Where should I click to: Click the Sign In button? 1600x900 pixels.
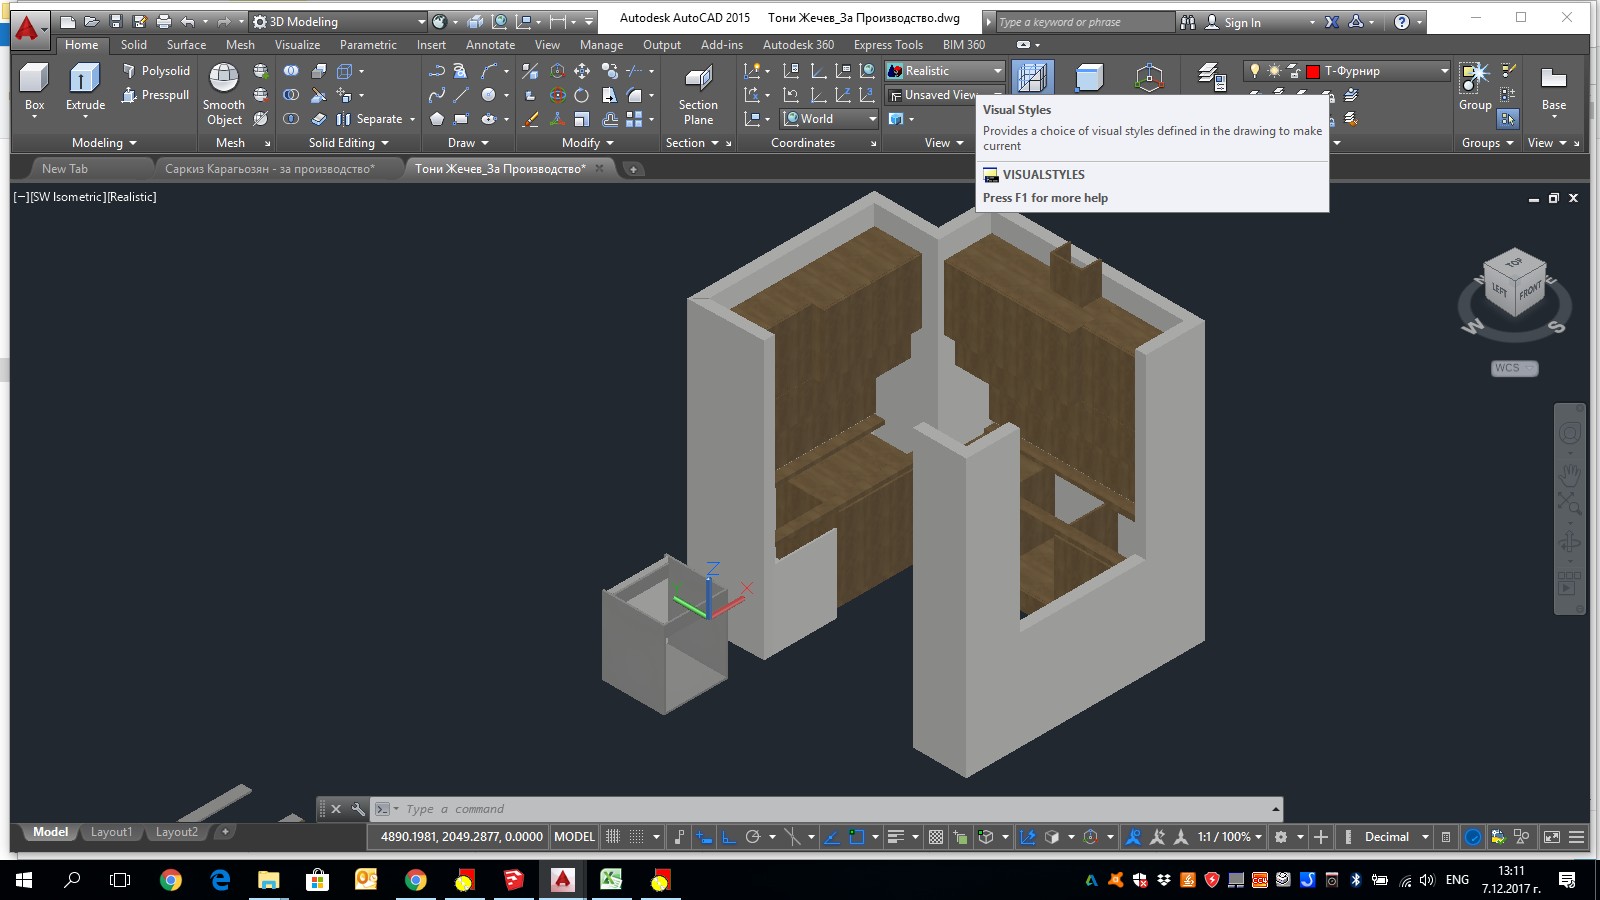[x=1242, y=22]
